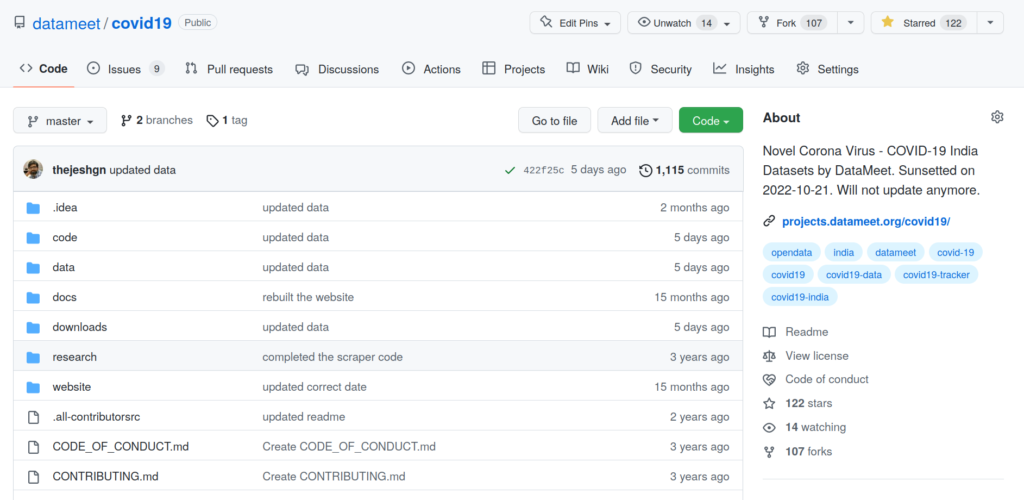Open the Insights tab

[x=744, y=69]
